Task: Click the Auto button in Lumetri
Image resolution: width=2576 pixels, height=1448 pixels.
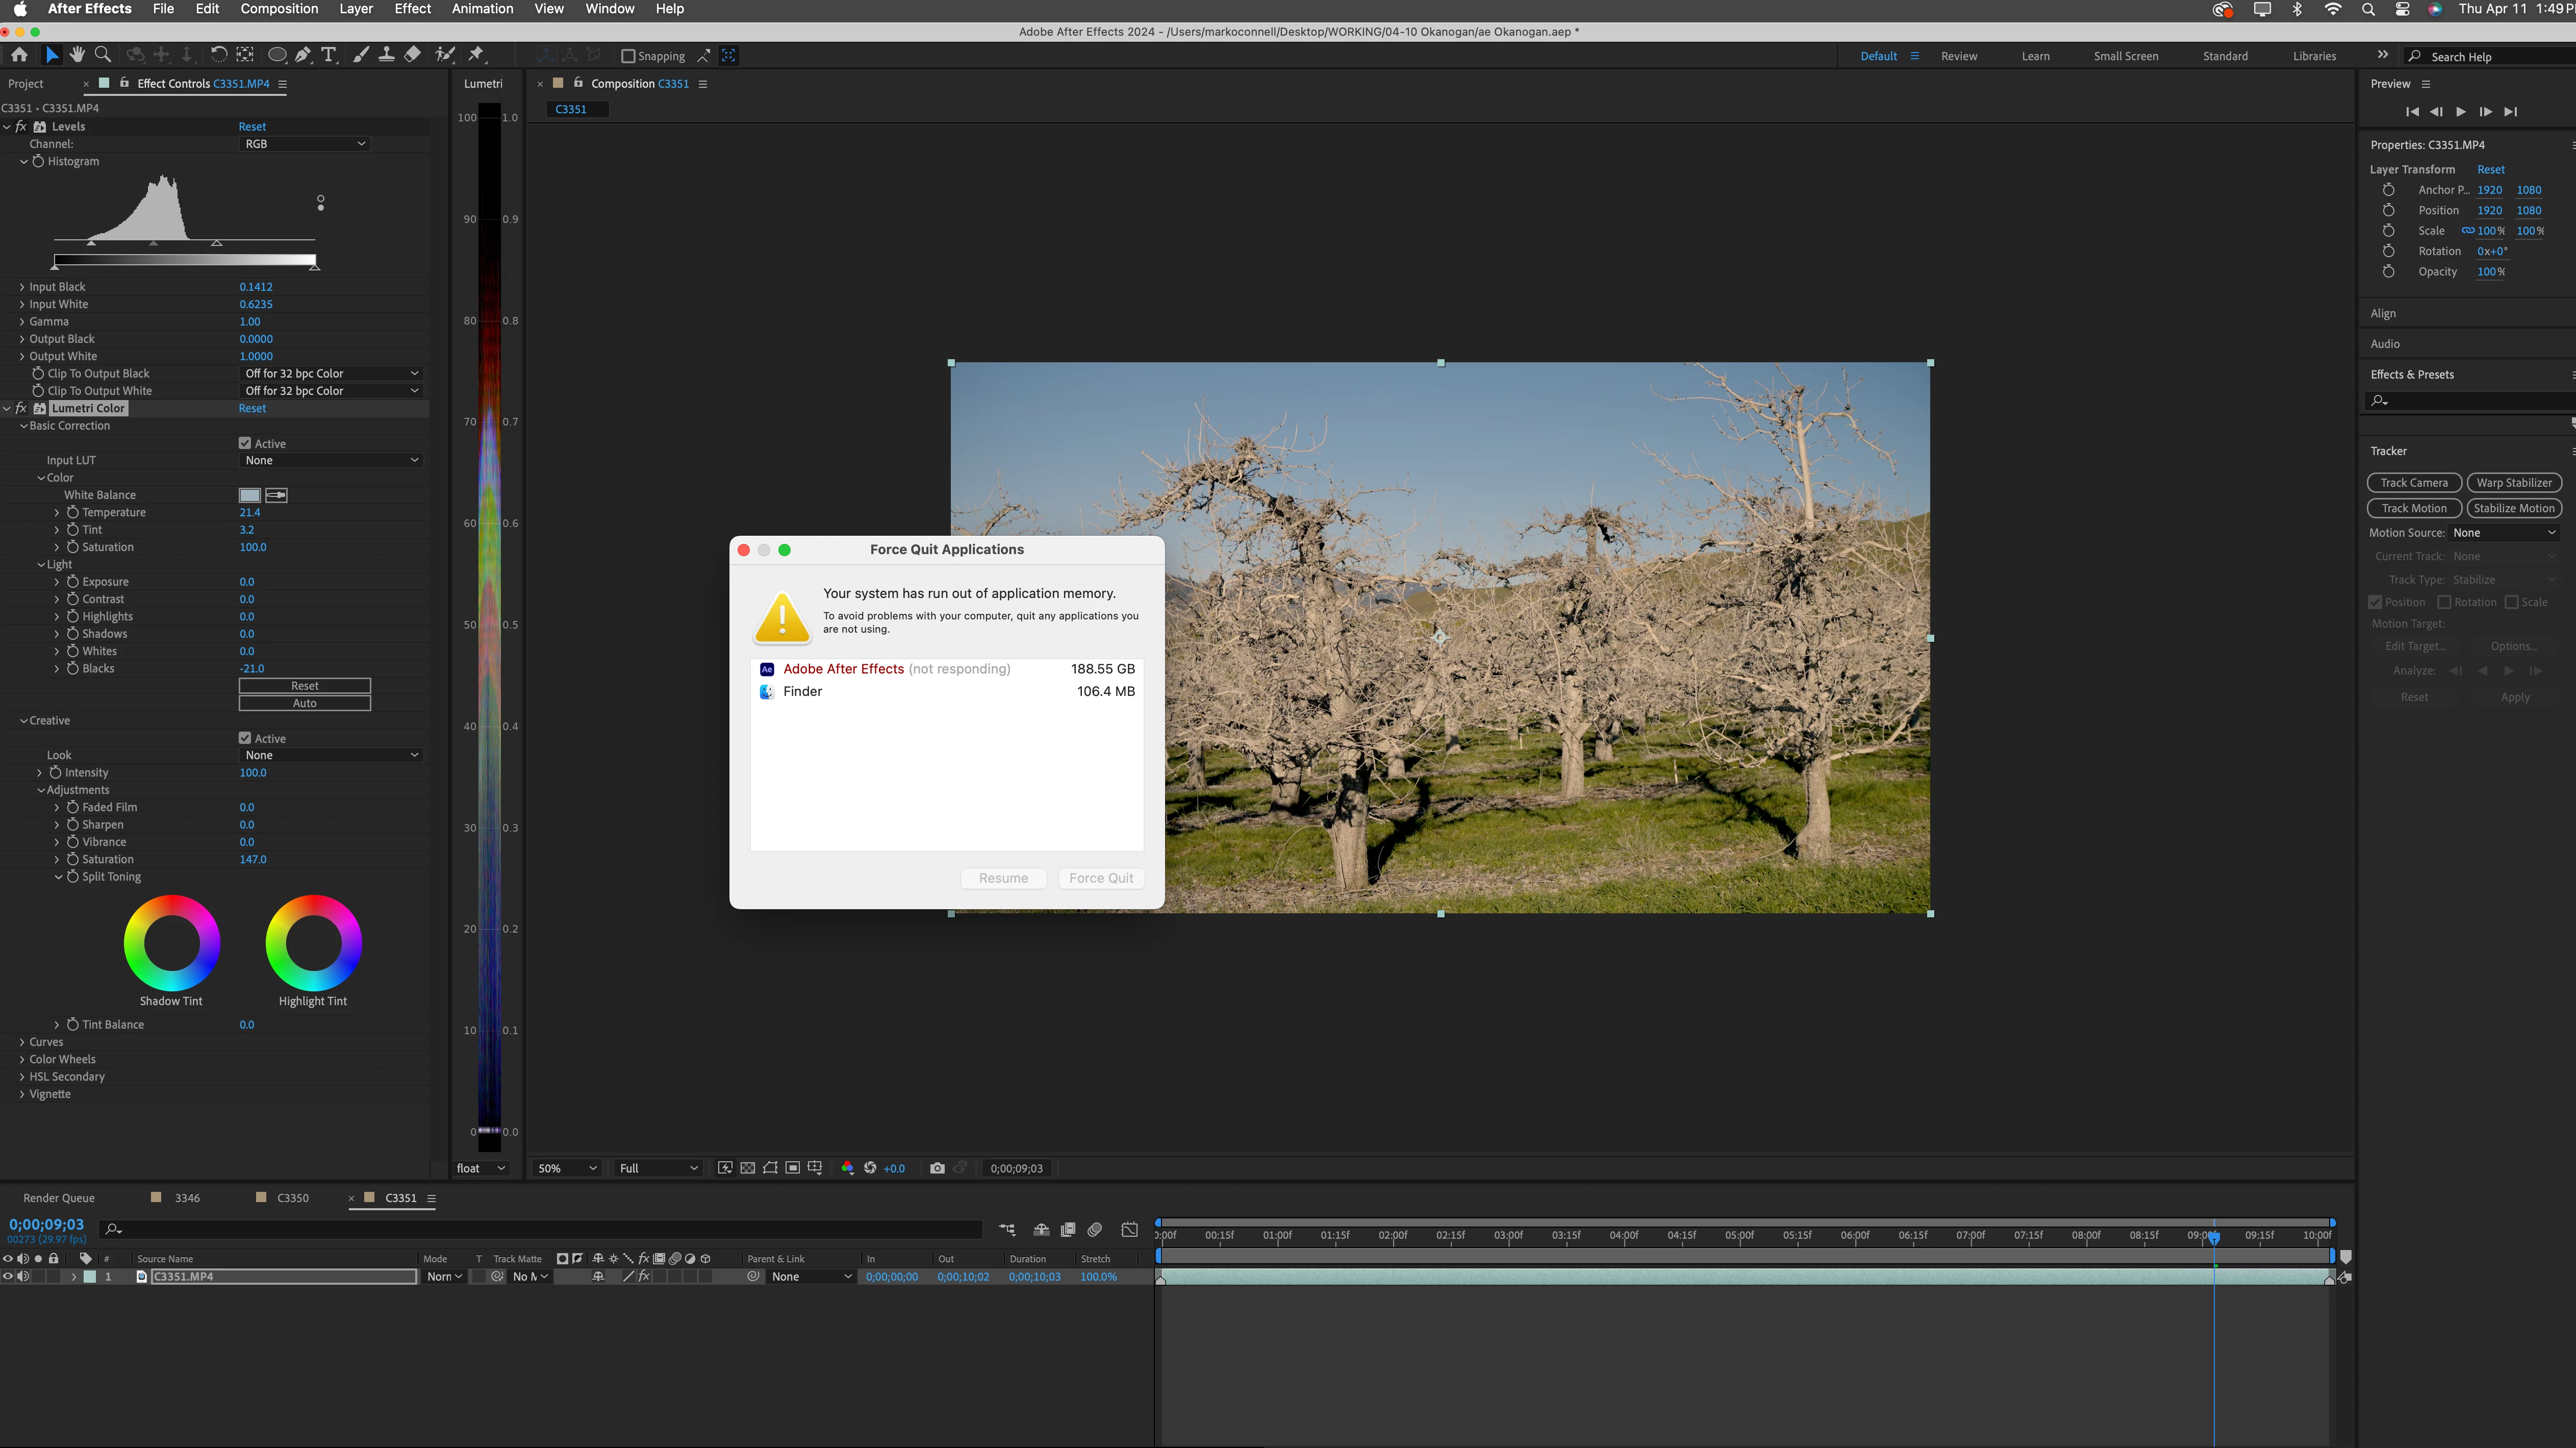Action: coord(304,703)
